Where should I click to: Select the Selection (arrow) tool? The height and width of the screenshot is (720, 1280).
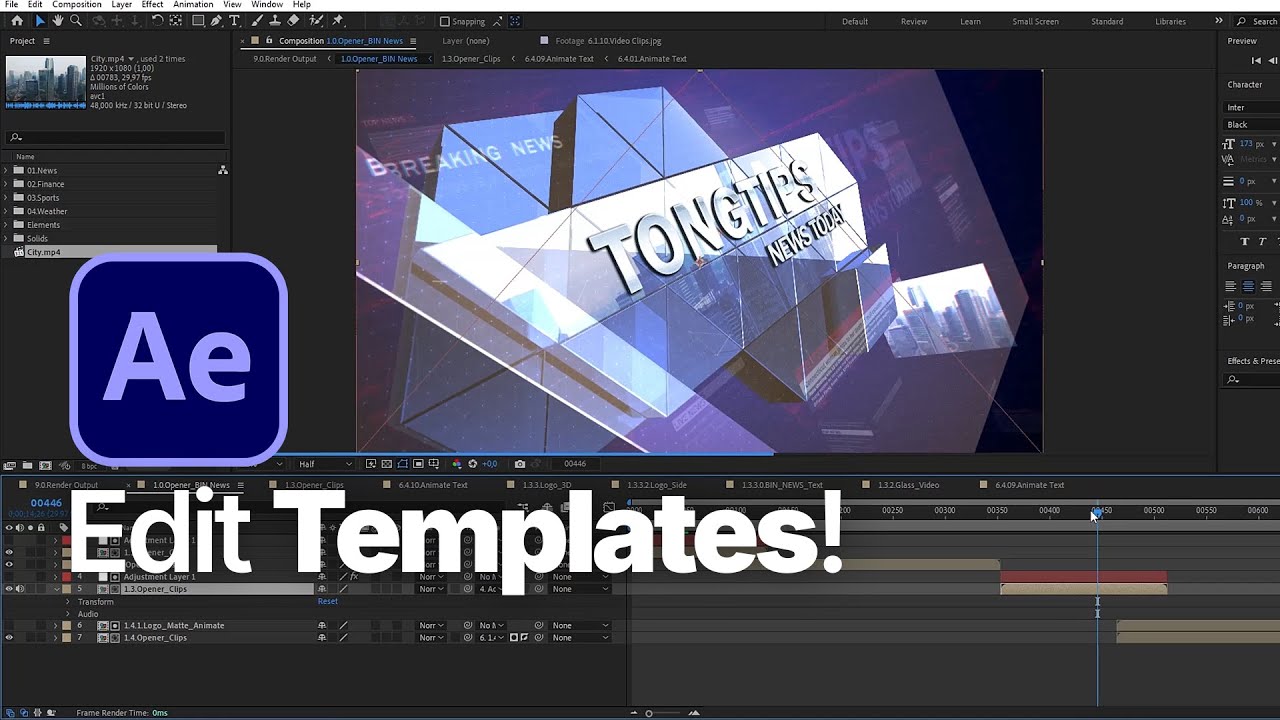click(x=40, y=21)
